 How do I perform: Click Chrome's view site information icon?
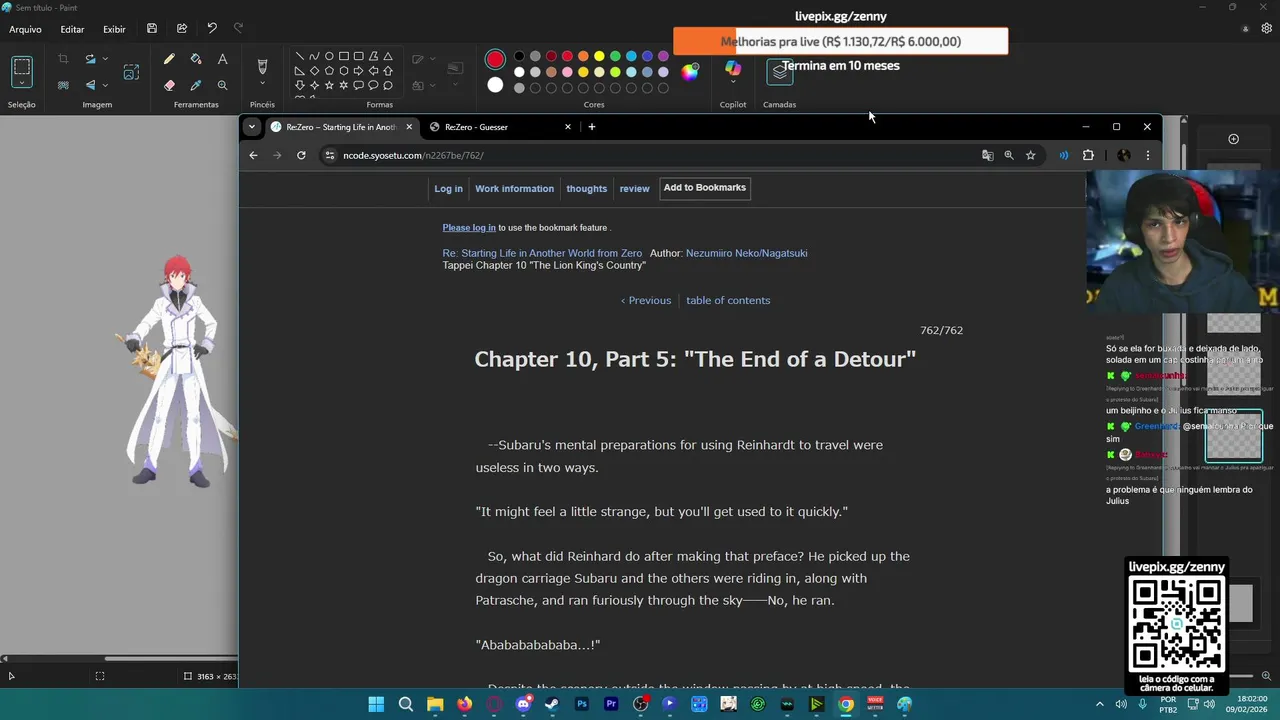point(329,155)
